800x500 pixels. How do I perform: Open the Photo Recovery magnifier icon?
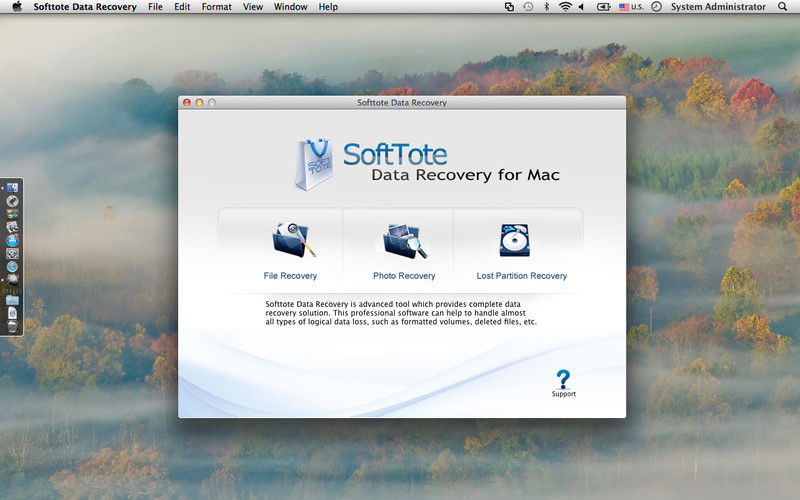click(x=405, y=241)
